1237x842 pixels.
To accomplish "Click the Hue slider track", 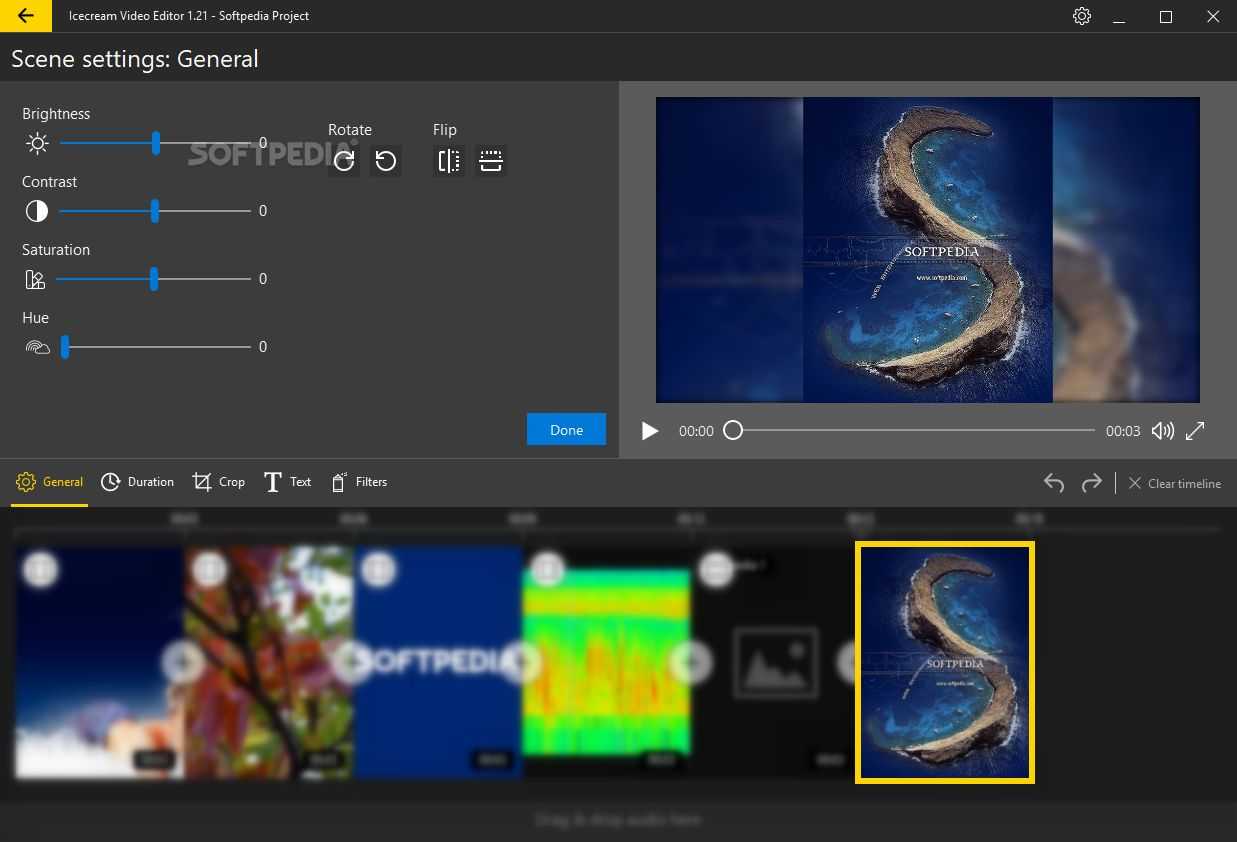I will click(x=155, y=347).
